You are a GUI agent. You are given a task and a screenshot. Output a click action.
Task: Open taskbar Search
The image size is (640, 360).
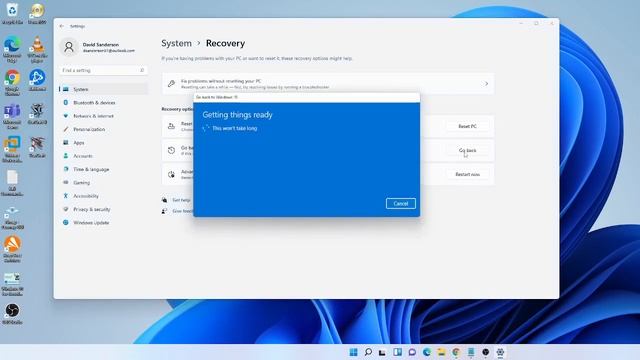[x=368, y=352]
